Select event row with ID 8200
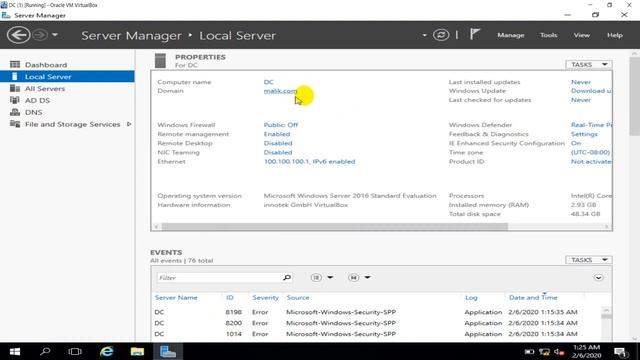 tap(376, 323)
